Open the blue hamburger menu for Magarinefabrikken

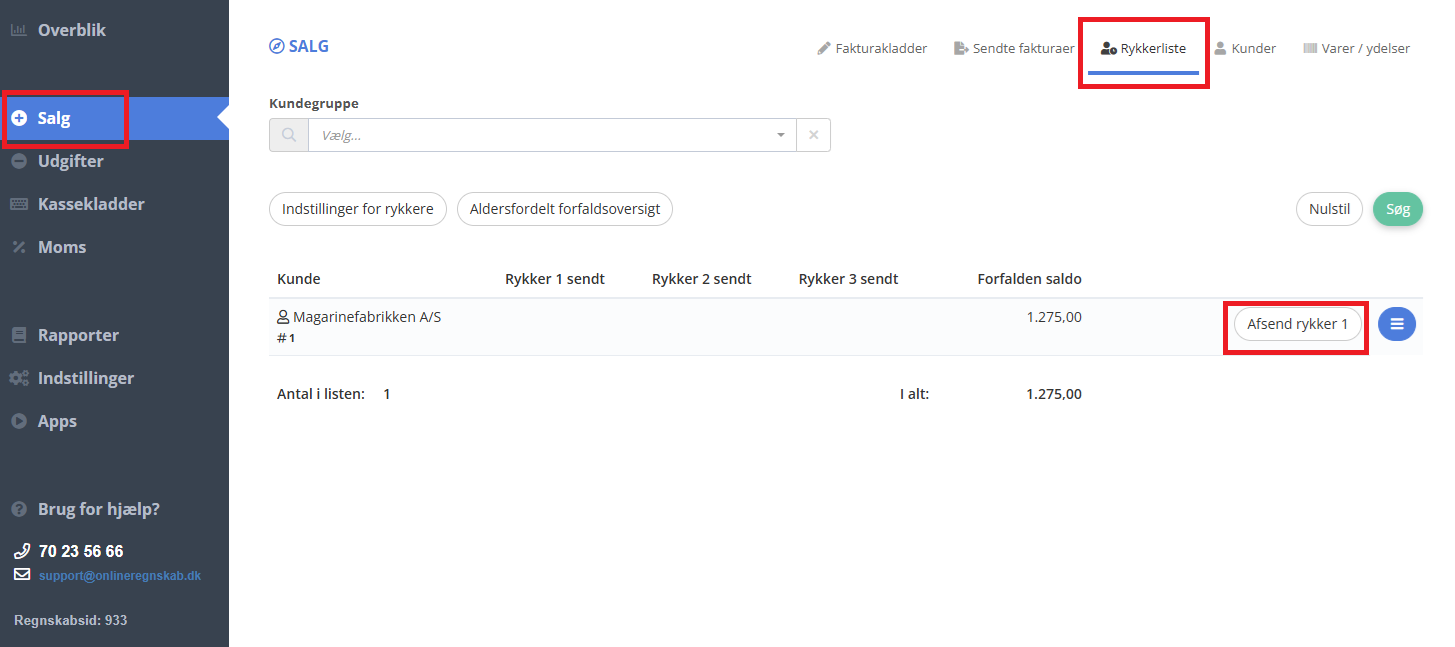tap(1396, 324)
